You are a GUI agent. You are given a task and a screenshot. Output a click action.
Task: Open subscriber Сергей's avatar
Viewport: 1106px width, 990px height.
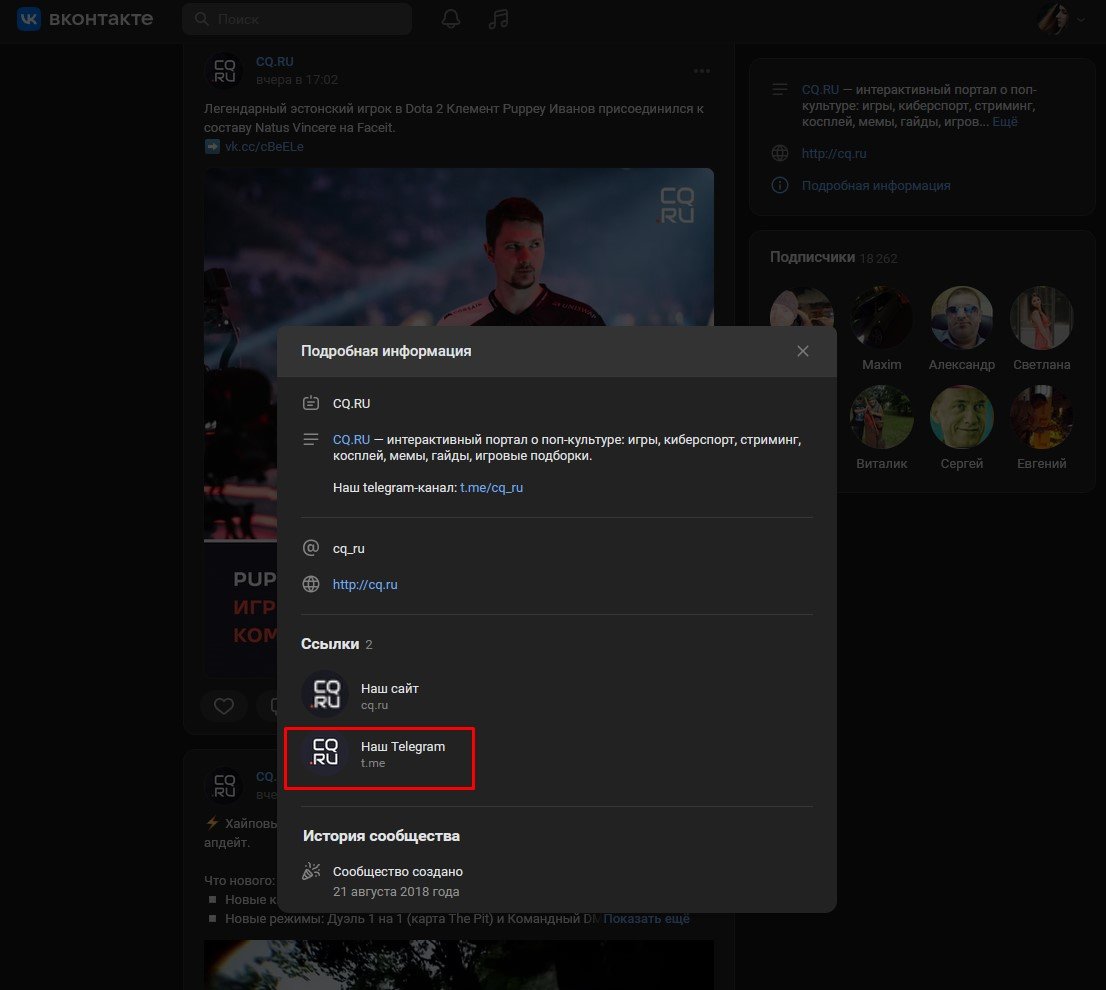pyautogui.click(x=961, y=417)
